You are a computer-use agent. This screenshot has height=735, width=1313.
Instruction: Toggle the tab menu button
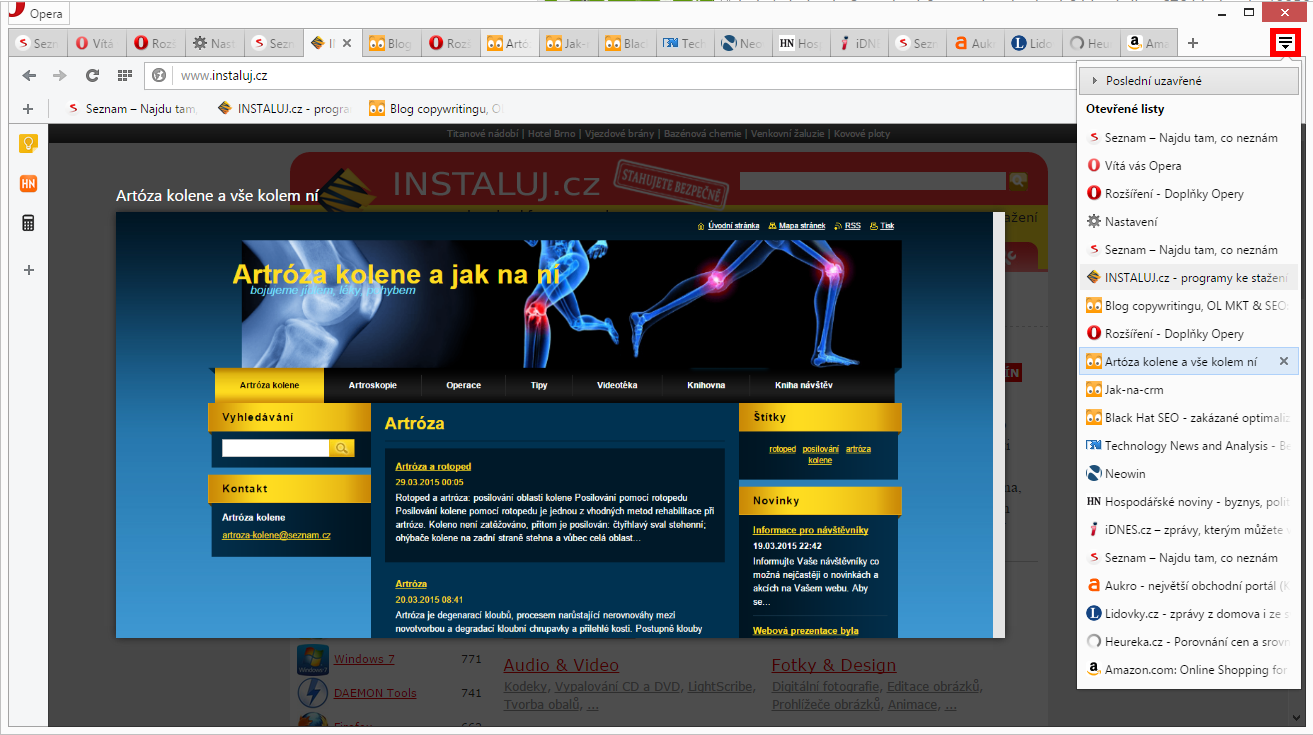click(1285, 43)
